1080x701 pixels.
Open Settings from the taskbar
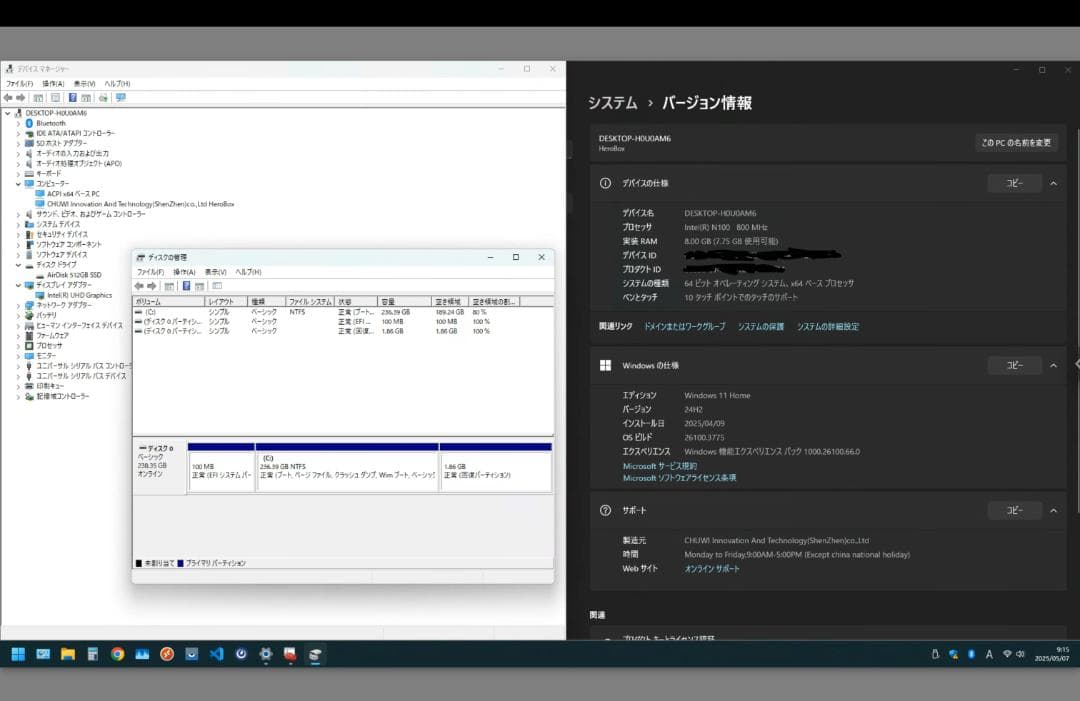(x=266, y=654)
